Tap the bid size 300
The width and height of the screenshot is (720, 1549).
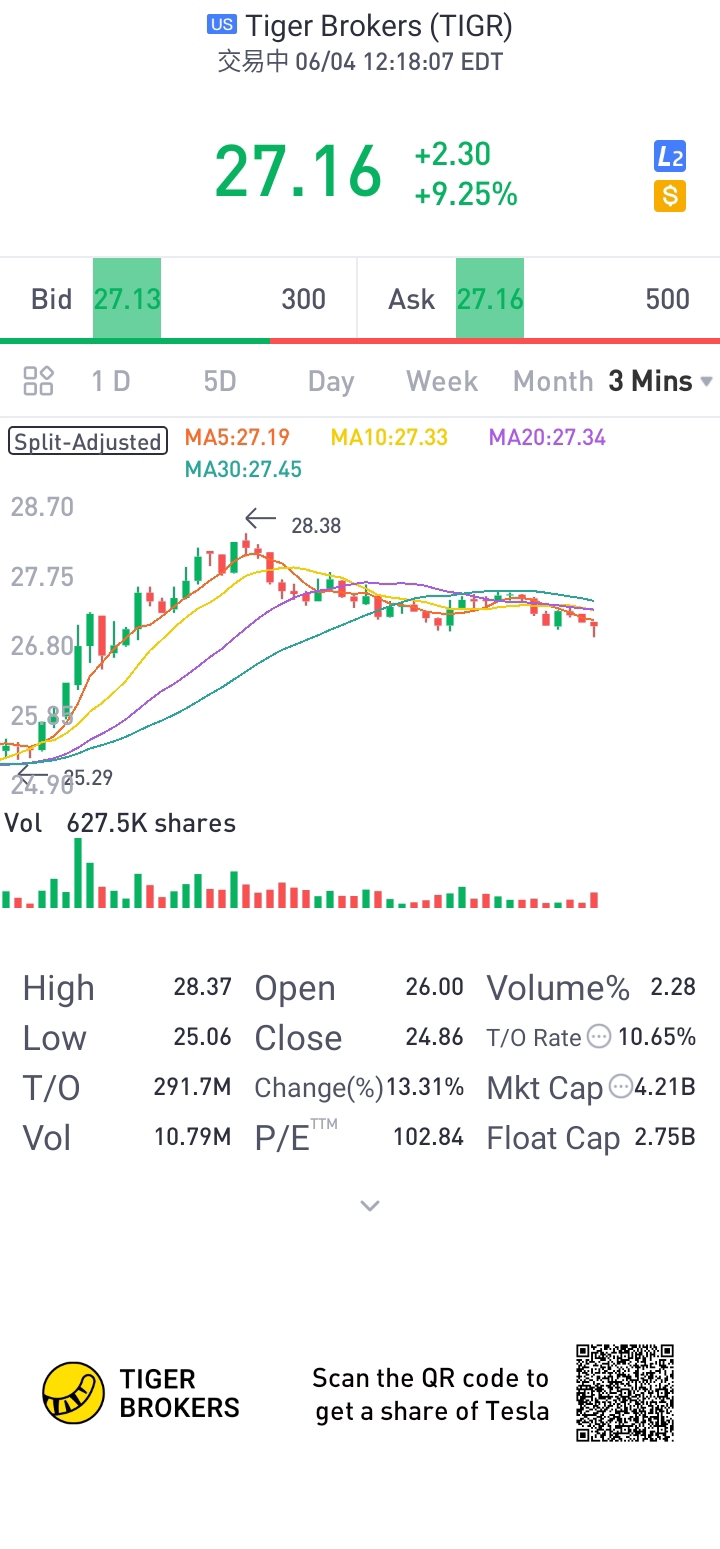coord(304,299)
